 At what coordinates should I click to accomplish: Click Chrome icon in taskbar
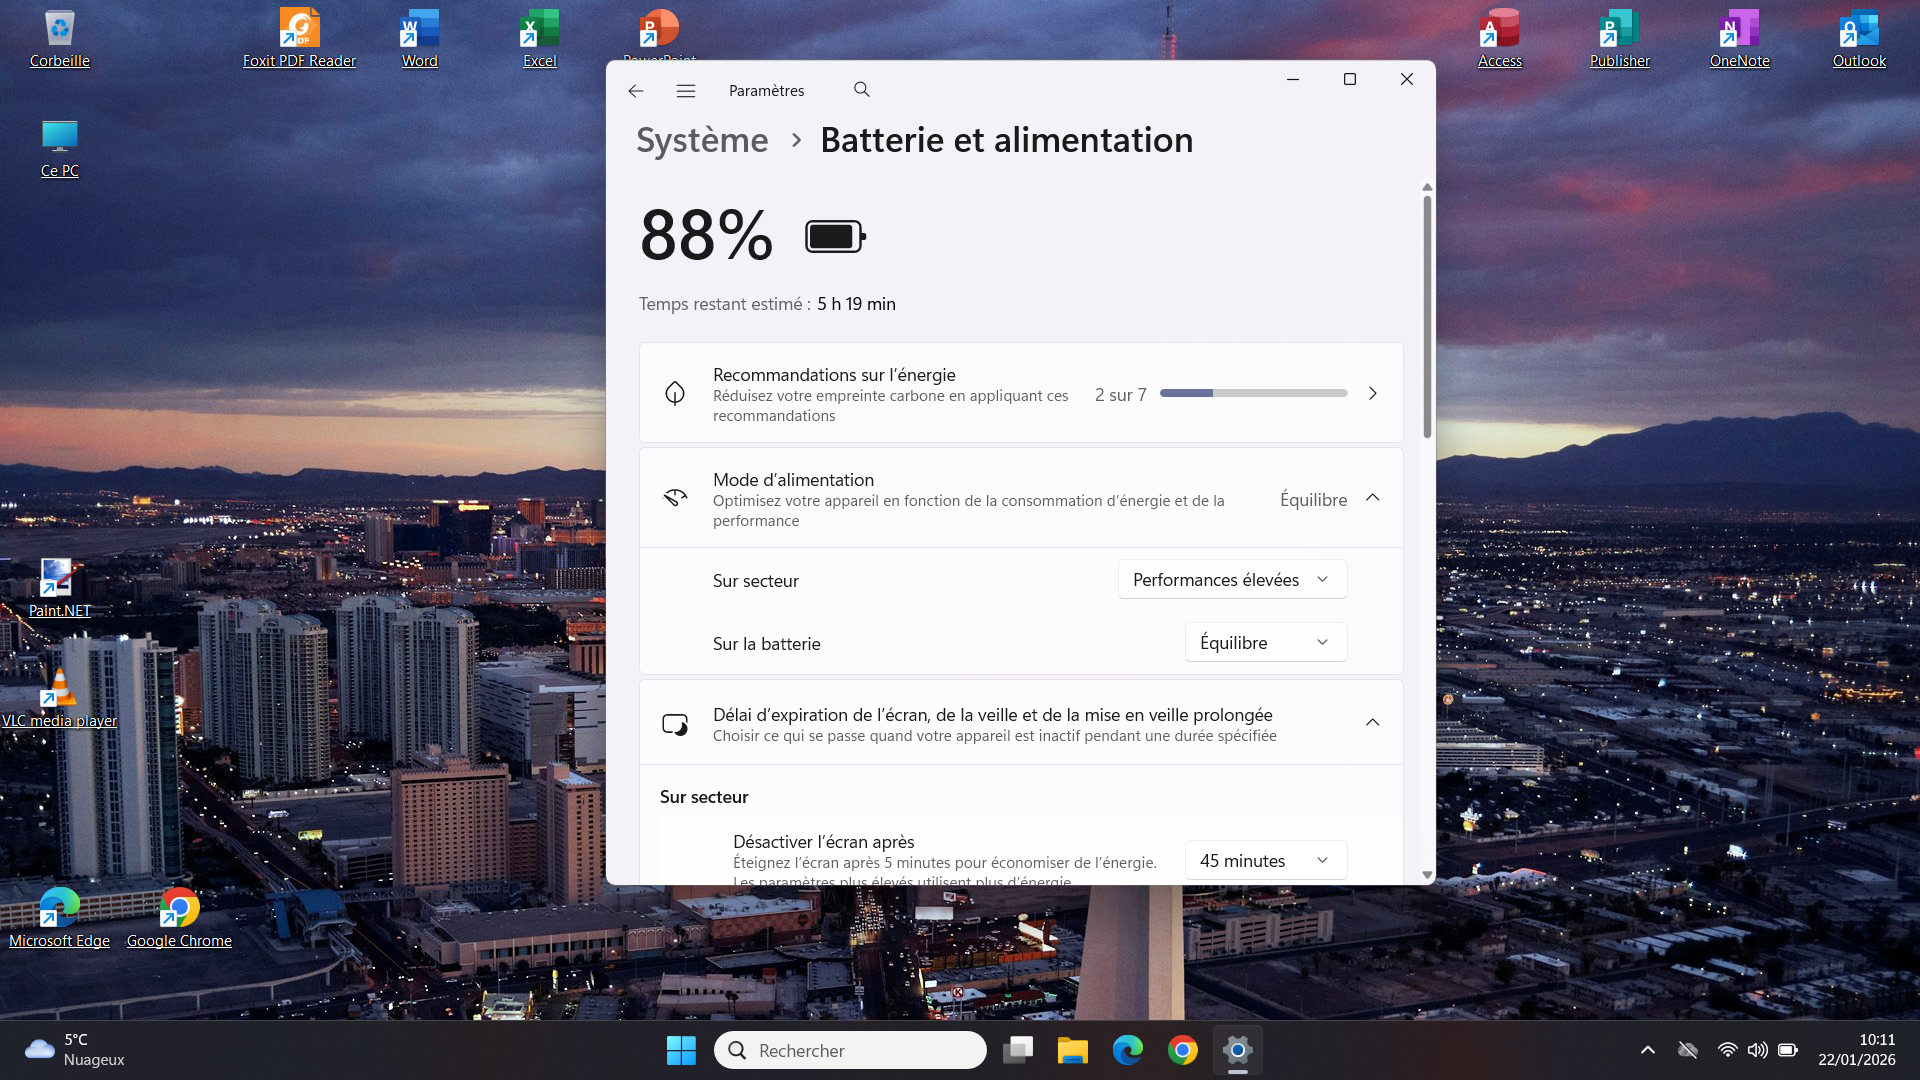click(x=1183, y=1050)
